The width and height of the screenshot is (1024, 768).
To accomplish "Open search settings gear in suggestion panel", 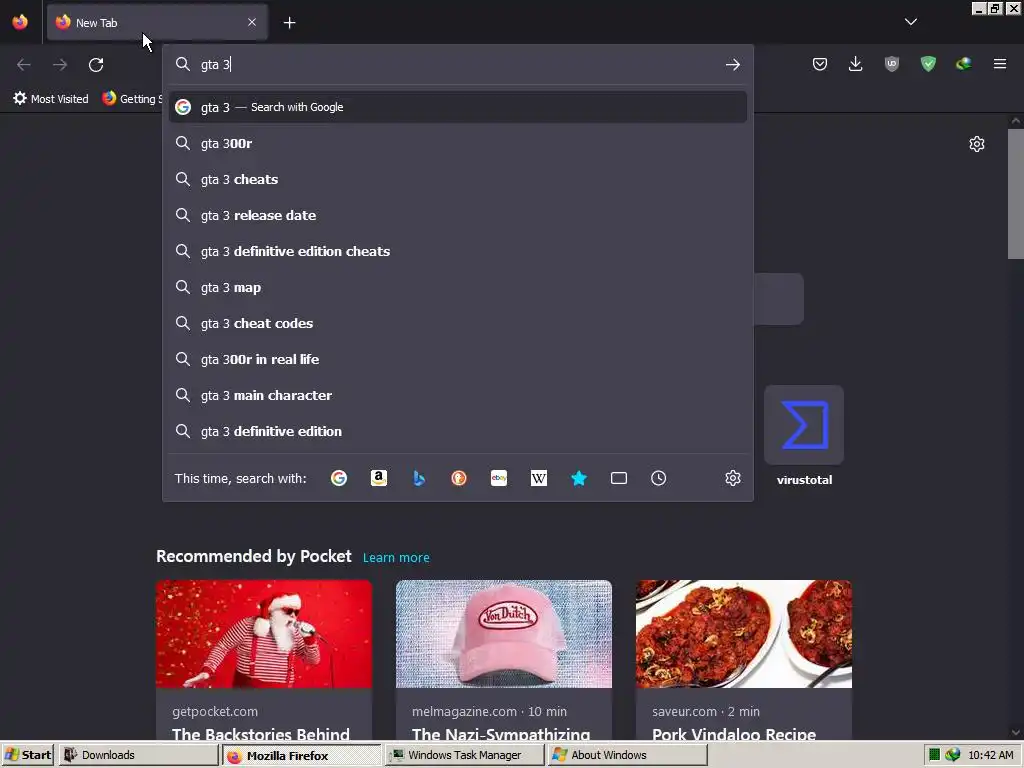I will click(733, 478).
